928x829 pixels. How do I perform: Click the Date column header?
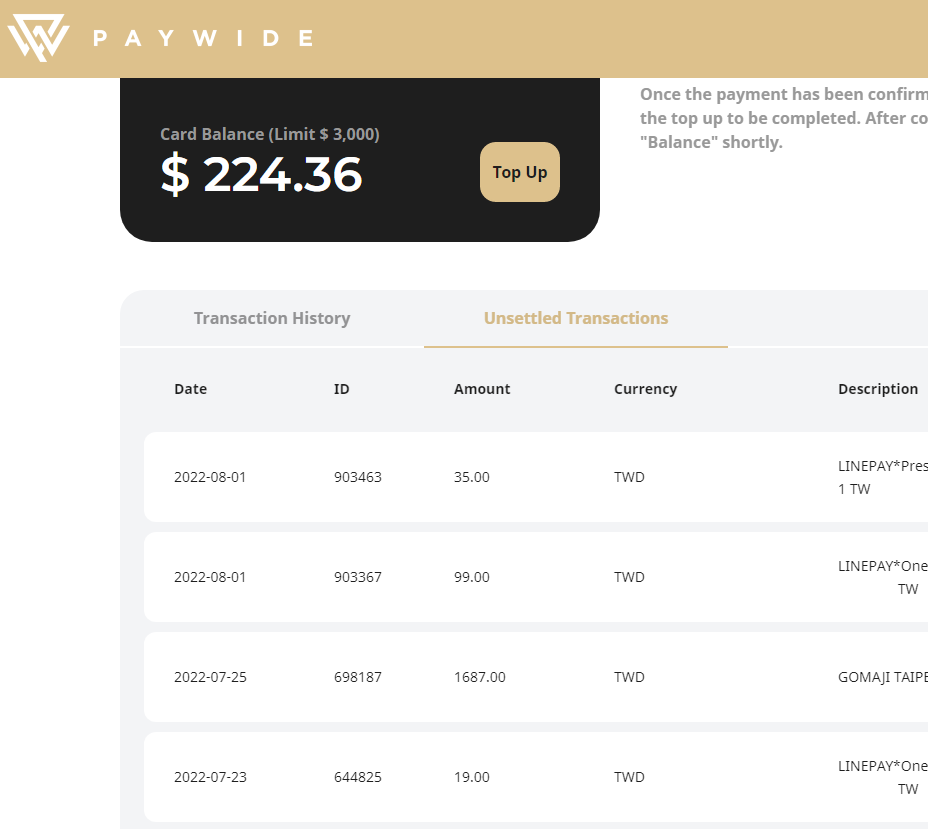coord(191,389)
